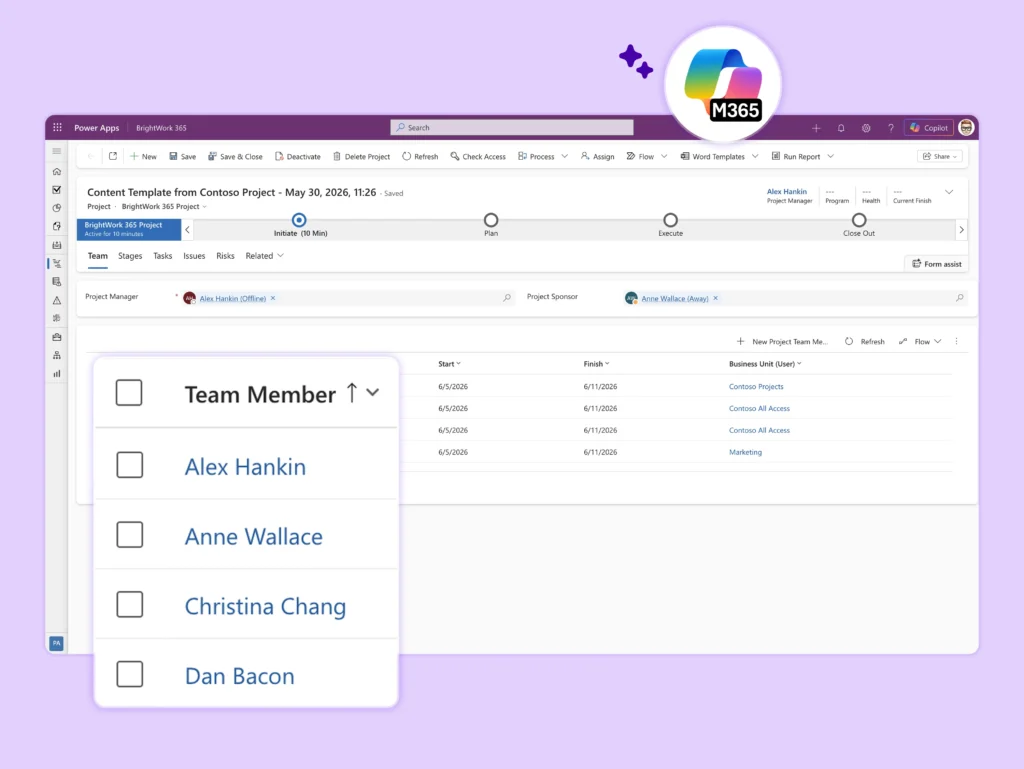Image resolution: width=1024 pixels, height=769 pixels.
Task: Open the Related tab dropdown
Action: tap(264, 256)
